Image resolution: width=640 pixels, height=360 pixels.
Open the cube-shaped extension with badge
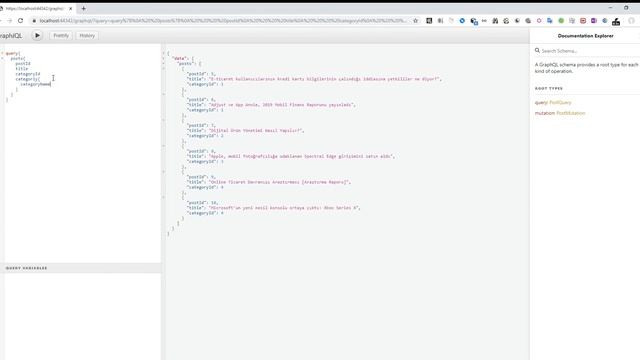click(x=473, y=21)
